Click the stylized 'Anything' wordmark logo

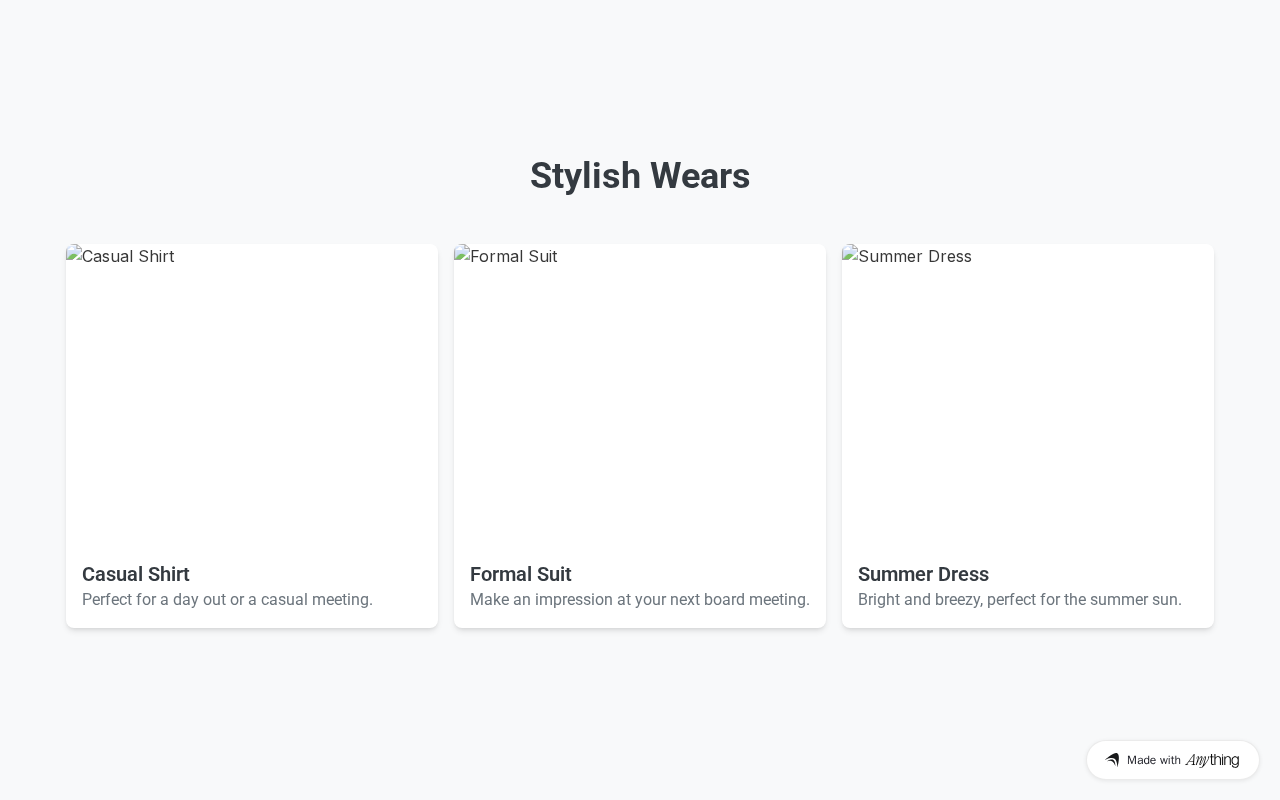pyautogui.click(x=1212, y=760)
